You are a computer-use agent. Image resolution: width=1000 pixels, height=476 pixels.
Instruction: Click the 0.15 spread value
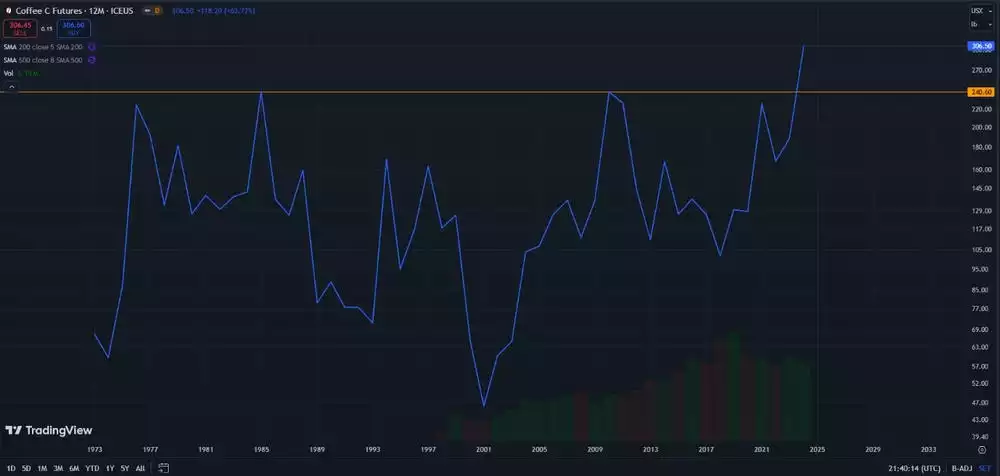pyautogui.click(x=47, y=29)
